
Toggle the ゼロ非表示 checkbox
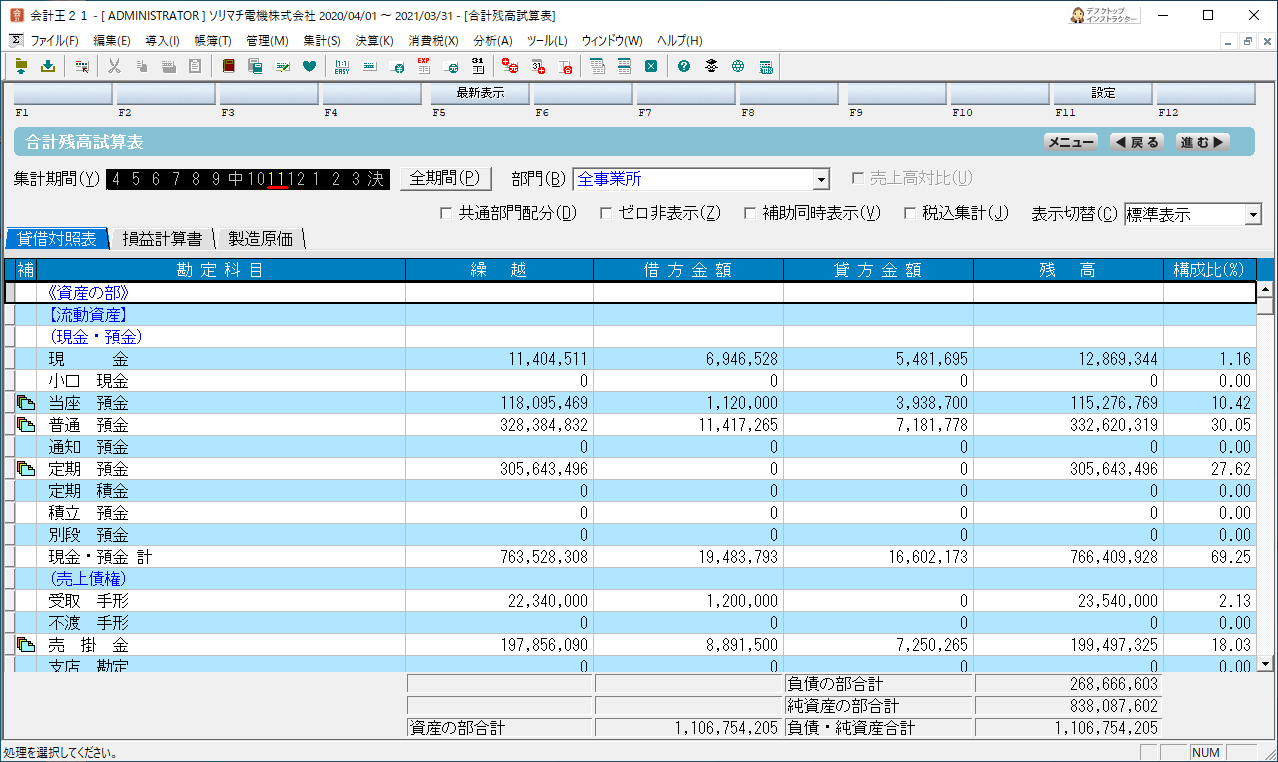[x=606, y=213]
